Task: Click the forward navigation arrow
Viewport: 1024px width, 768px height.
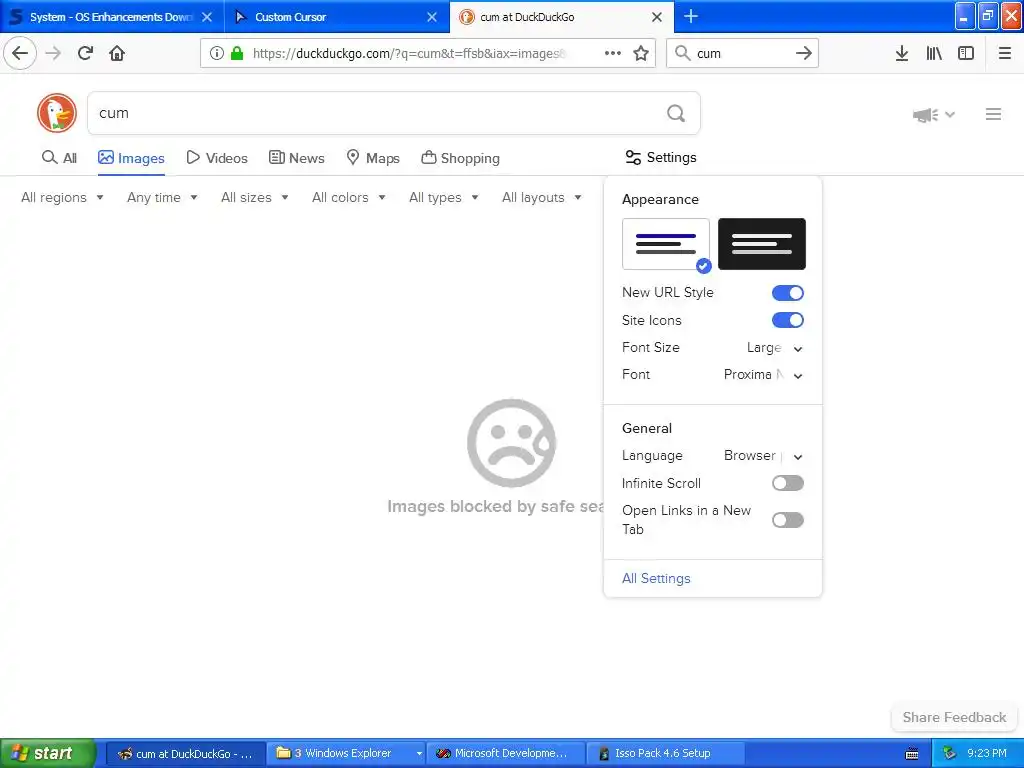Action: 53,53
